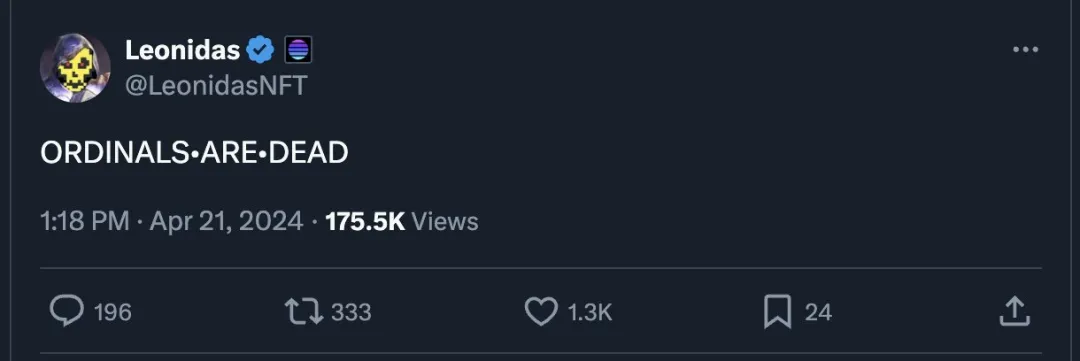This screenshot has height=361, width=1080.
Task: Open the Leonidas display name profile
Action: tap(183, 50)
